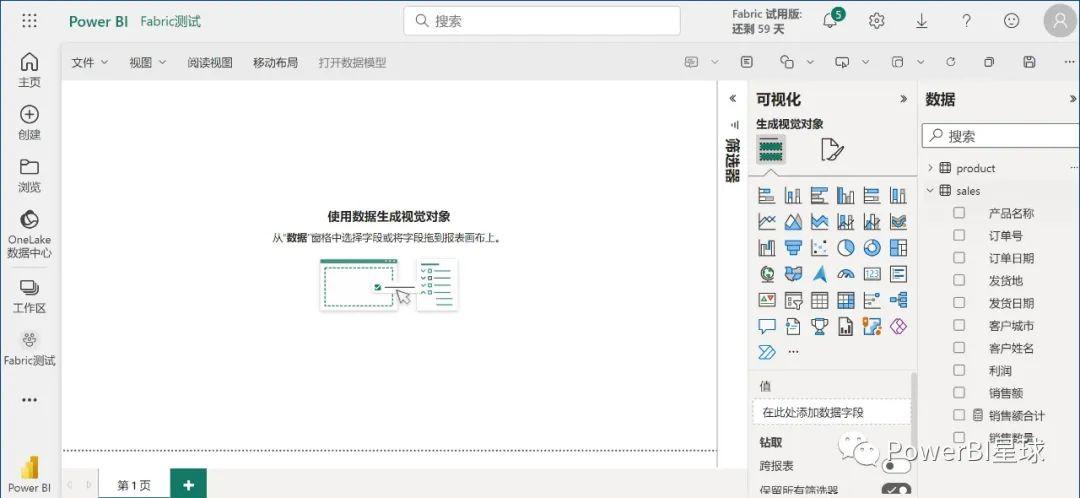The width and height of the screenshot is (1080, 498).
Task: Select the funnel chart visual
Action: pos(793,248)
